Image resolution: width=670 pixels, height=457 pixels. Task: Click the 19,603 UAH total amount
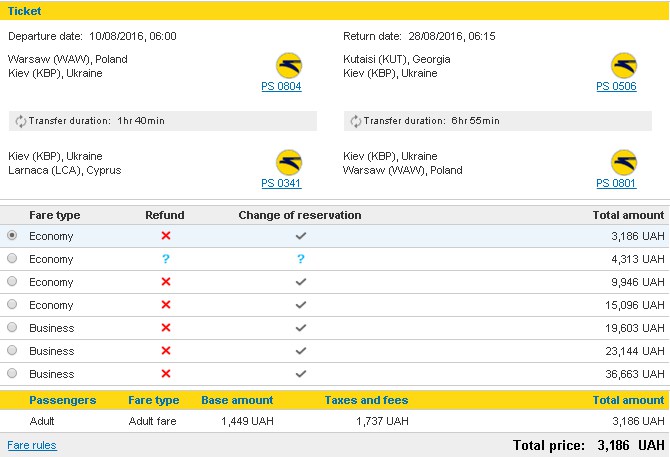pos(635,328)
